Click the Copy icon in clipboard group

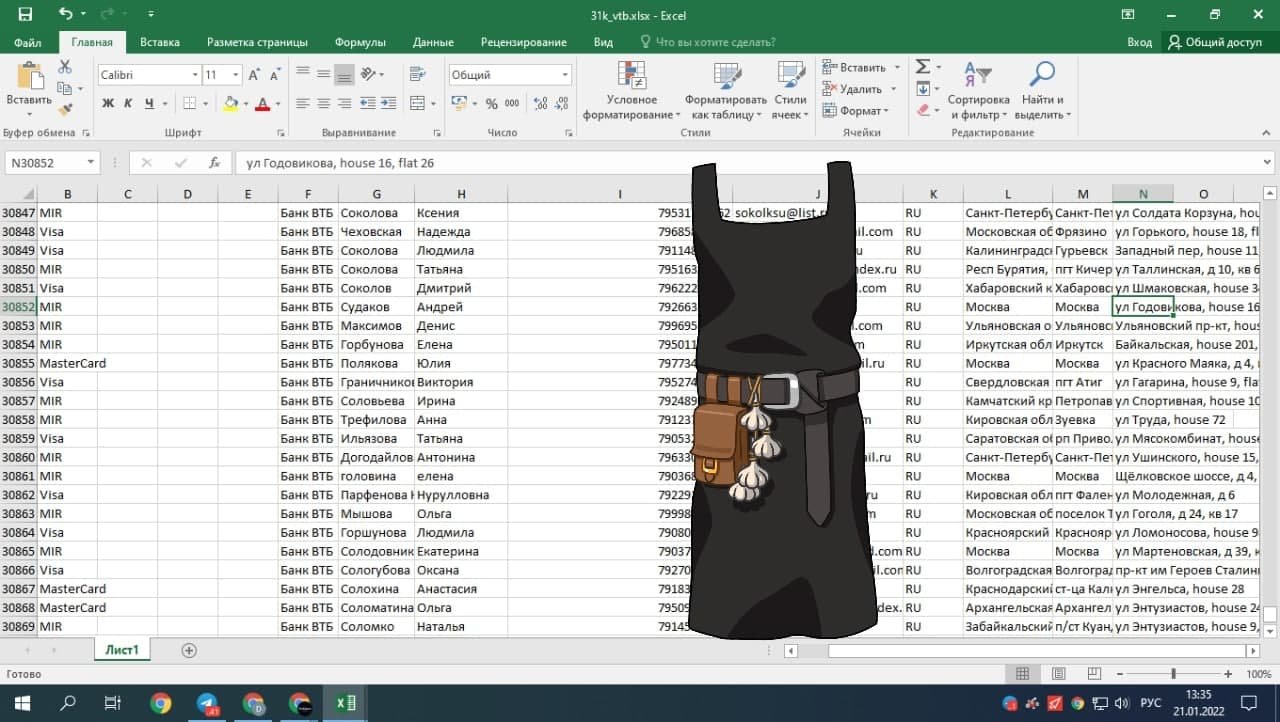(65, 89)
